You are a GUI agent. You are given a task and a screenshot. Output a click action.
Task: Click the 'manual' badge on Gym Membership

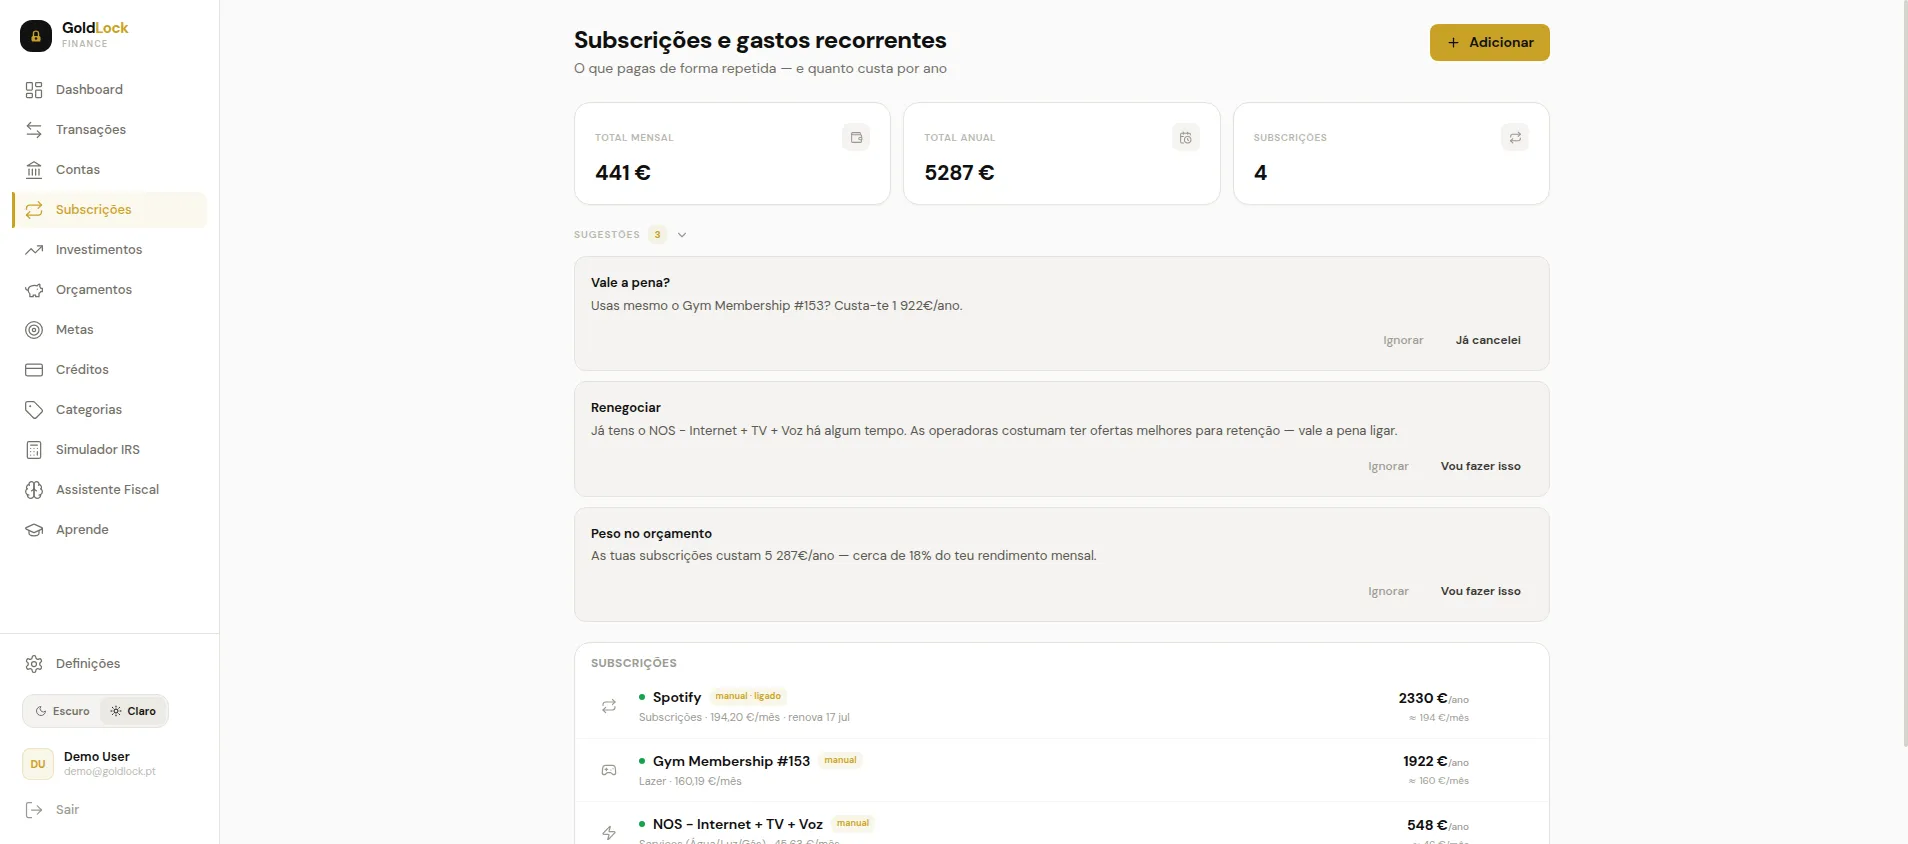840,760
